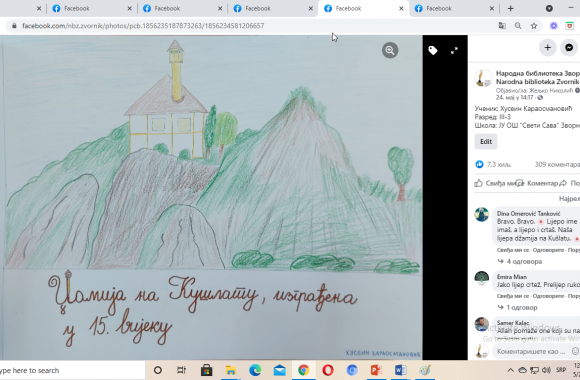Open the Messenger icon
The image size is (580, 380).
point(569,48)
